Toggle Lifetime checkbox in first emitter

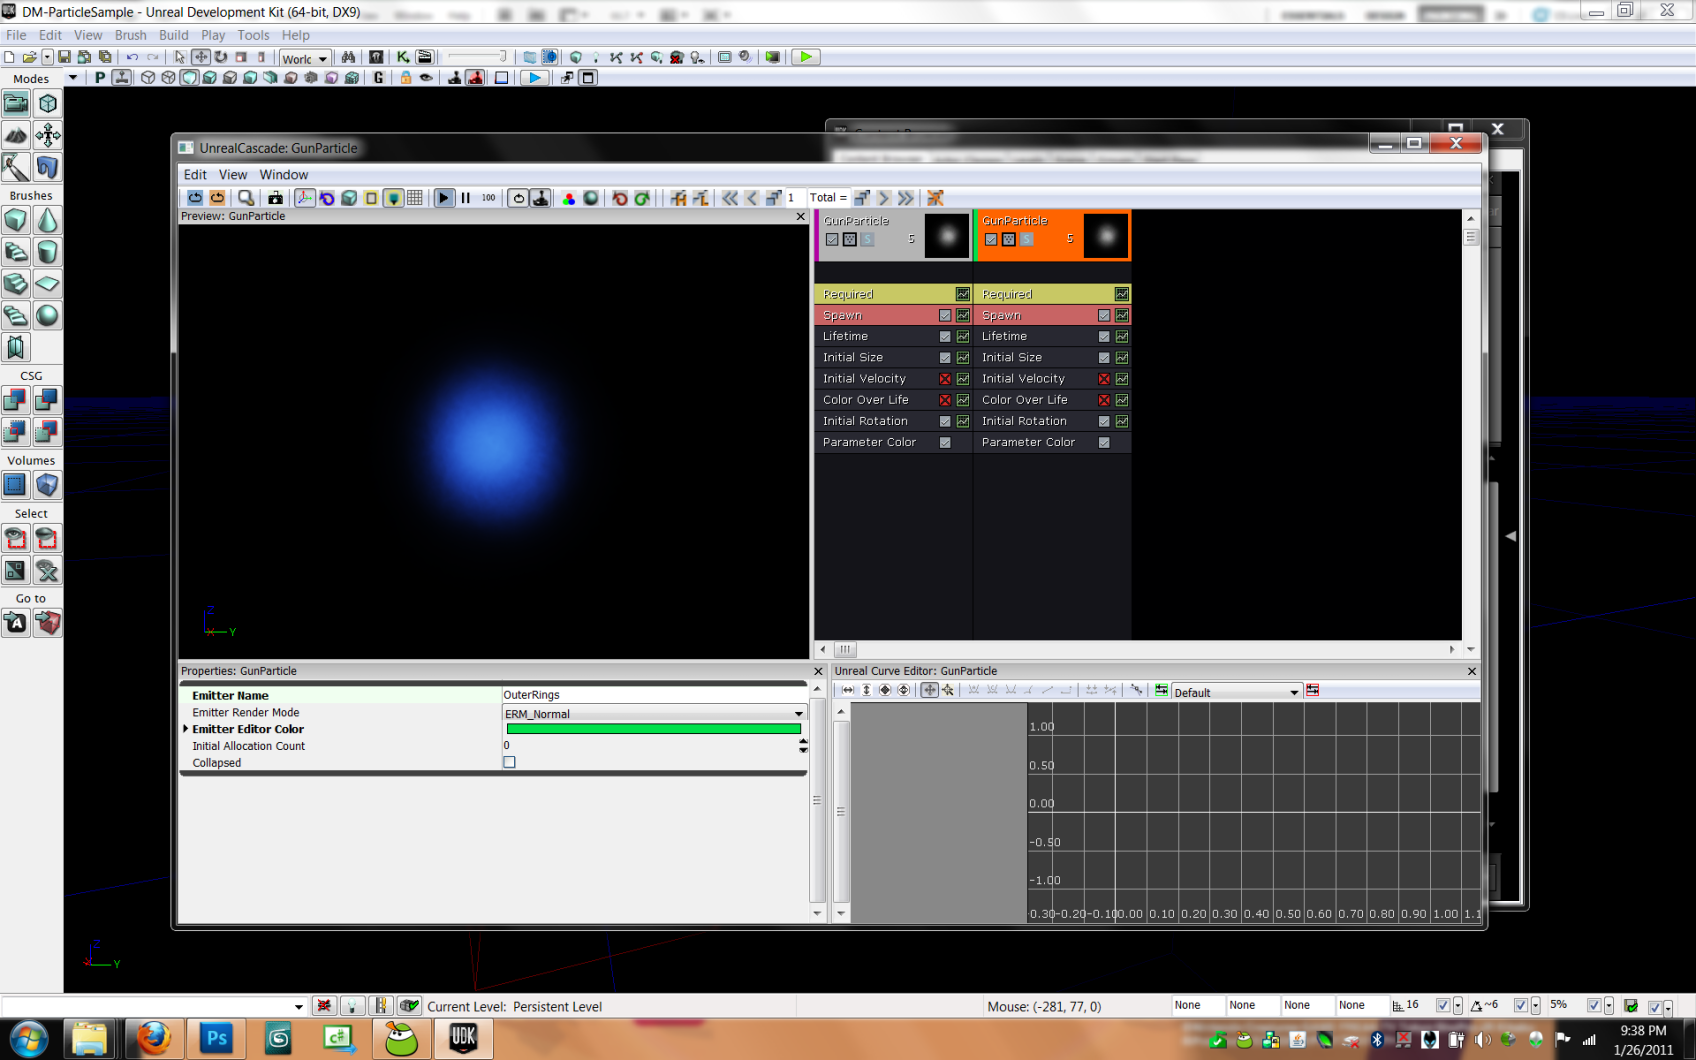(945, 336)
